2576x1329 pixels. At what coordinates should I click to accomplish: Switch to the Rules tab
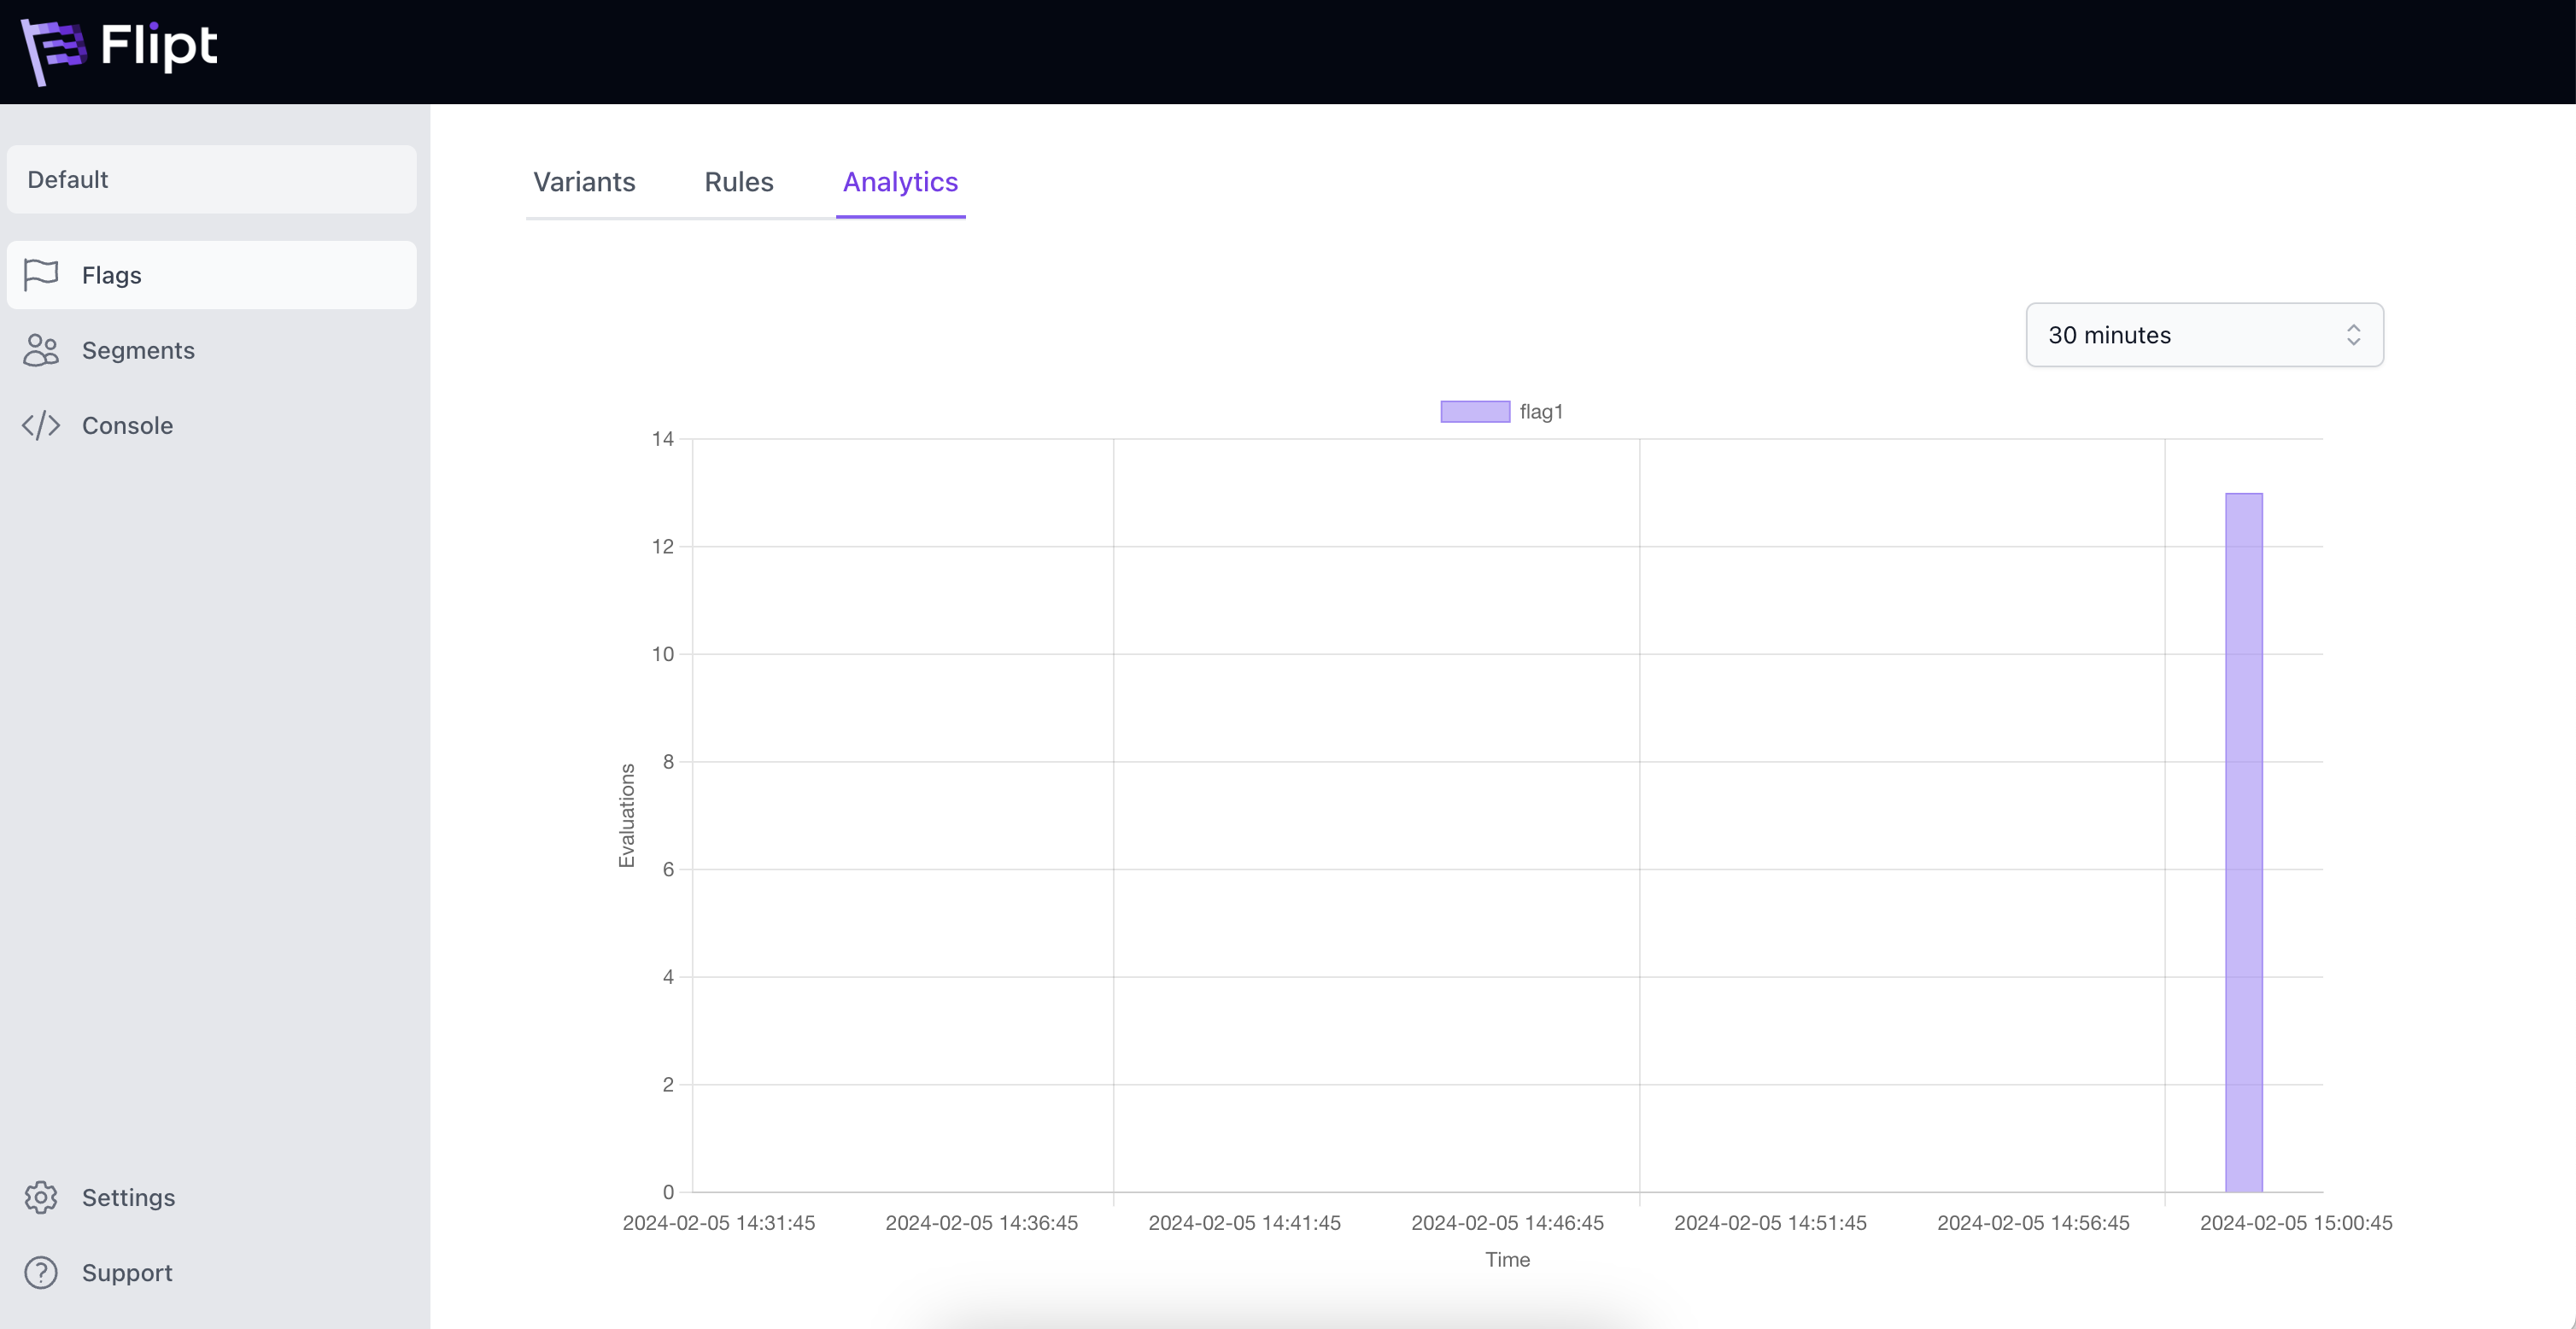tap(738, 182)
